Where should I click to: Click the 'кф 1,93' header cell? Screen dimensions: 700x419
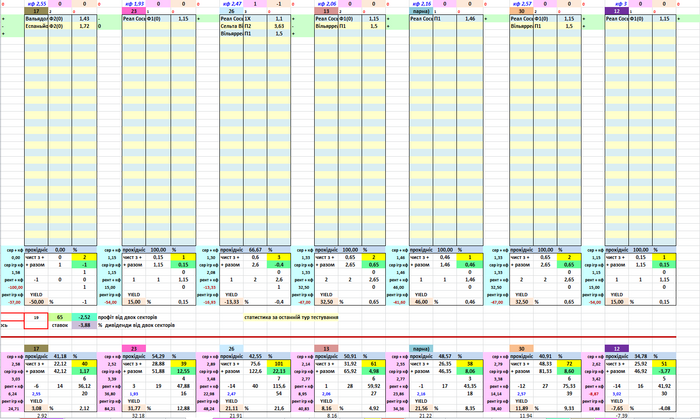133,4
